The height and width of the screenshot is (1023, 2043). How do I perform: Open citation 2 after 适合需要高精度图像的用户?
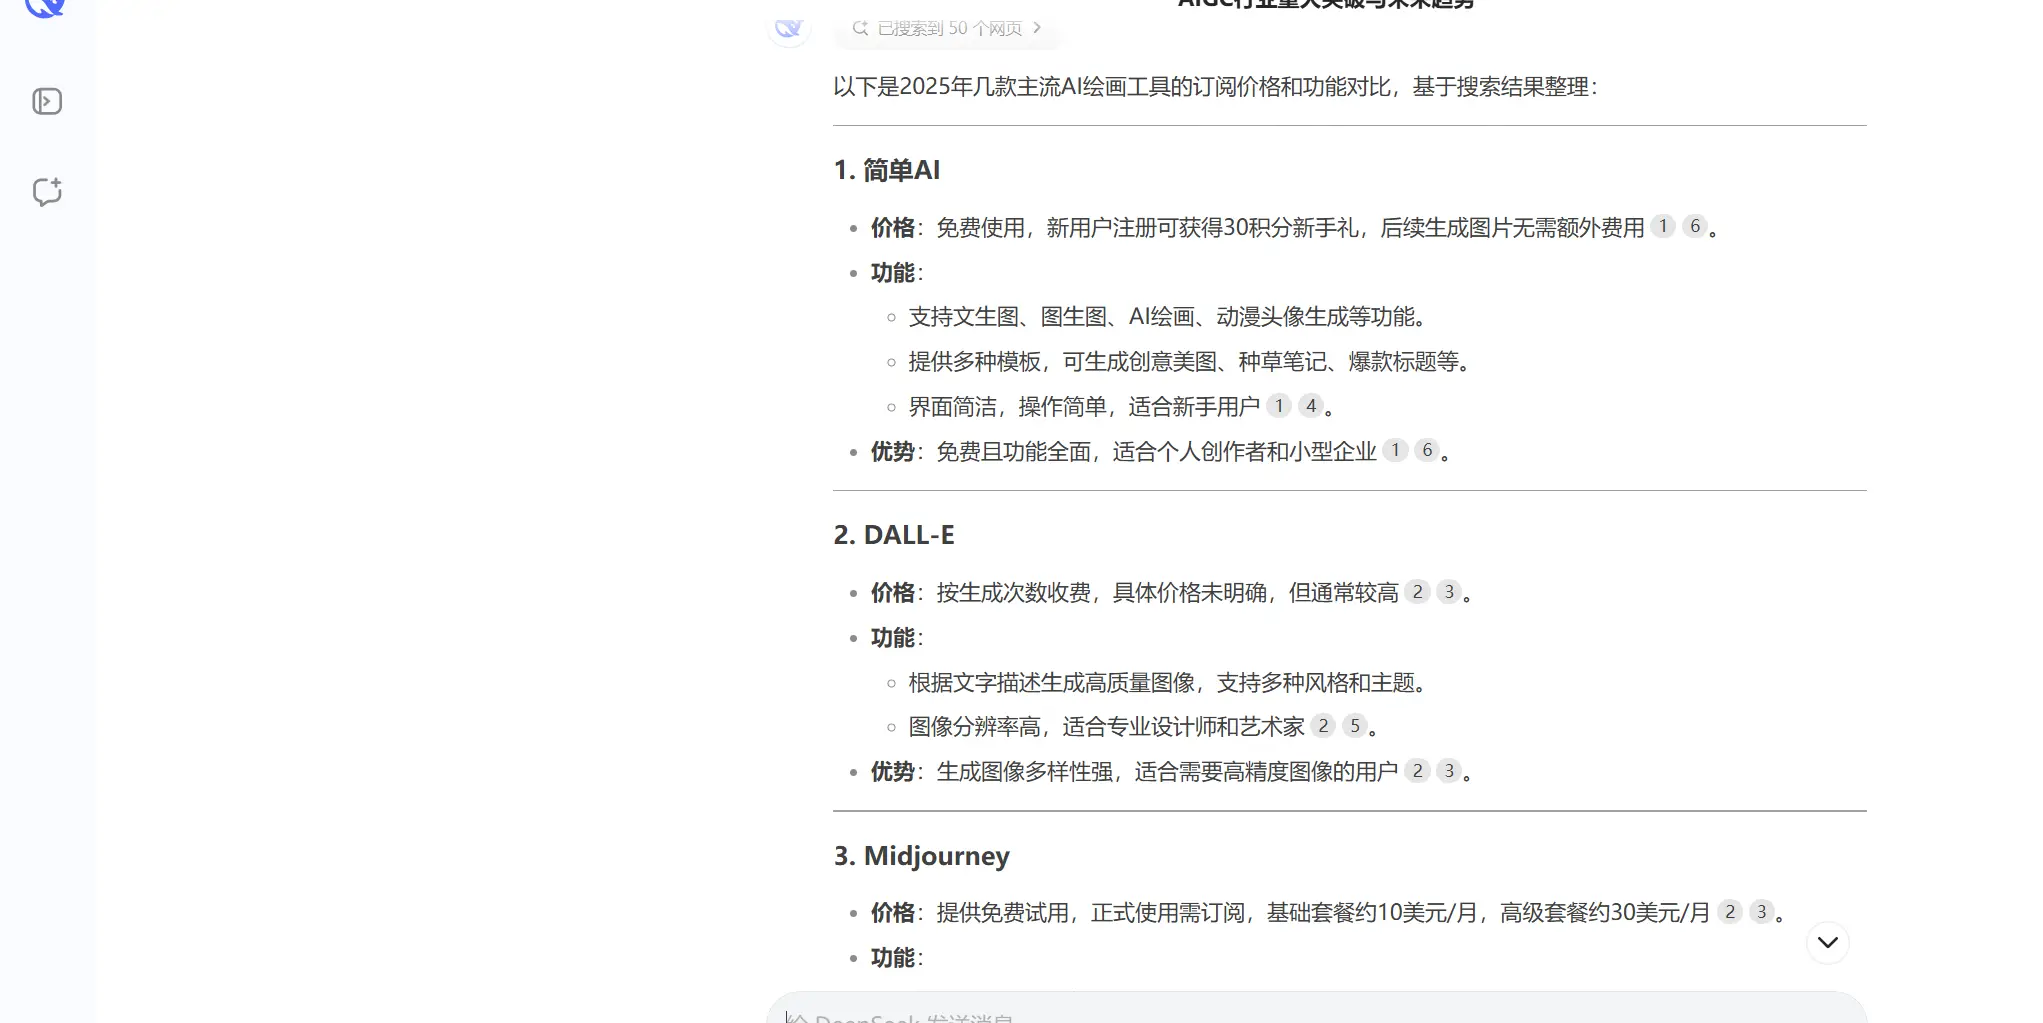[1418, 771]
